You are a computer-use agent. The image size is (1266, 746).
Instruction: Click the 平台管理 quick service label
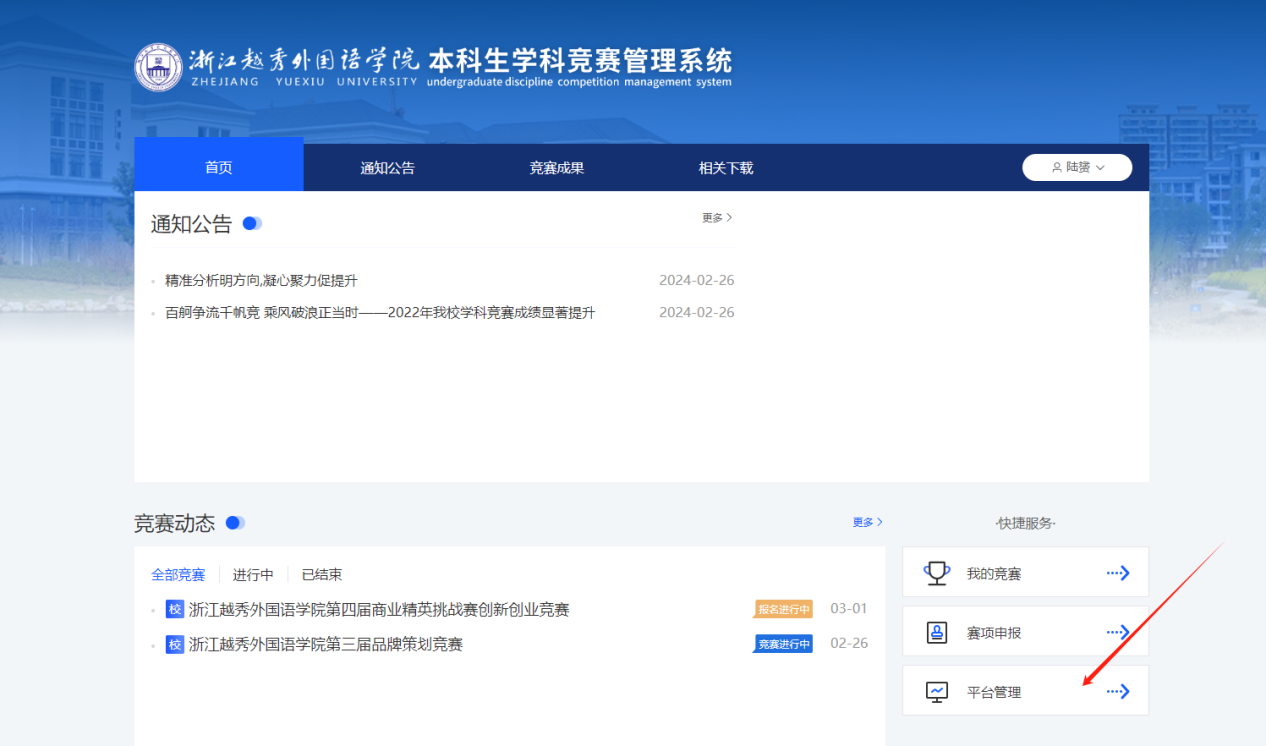[x=994, y=692]
